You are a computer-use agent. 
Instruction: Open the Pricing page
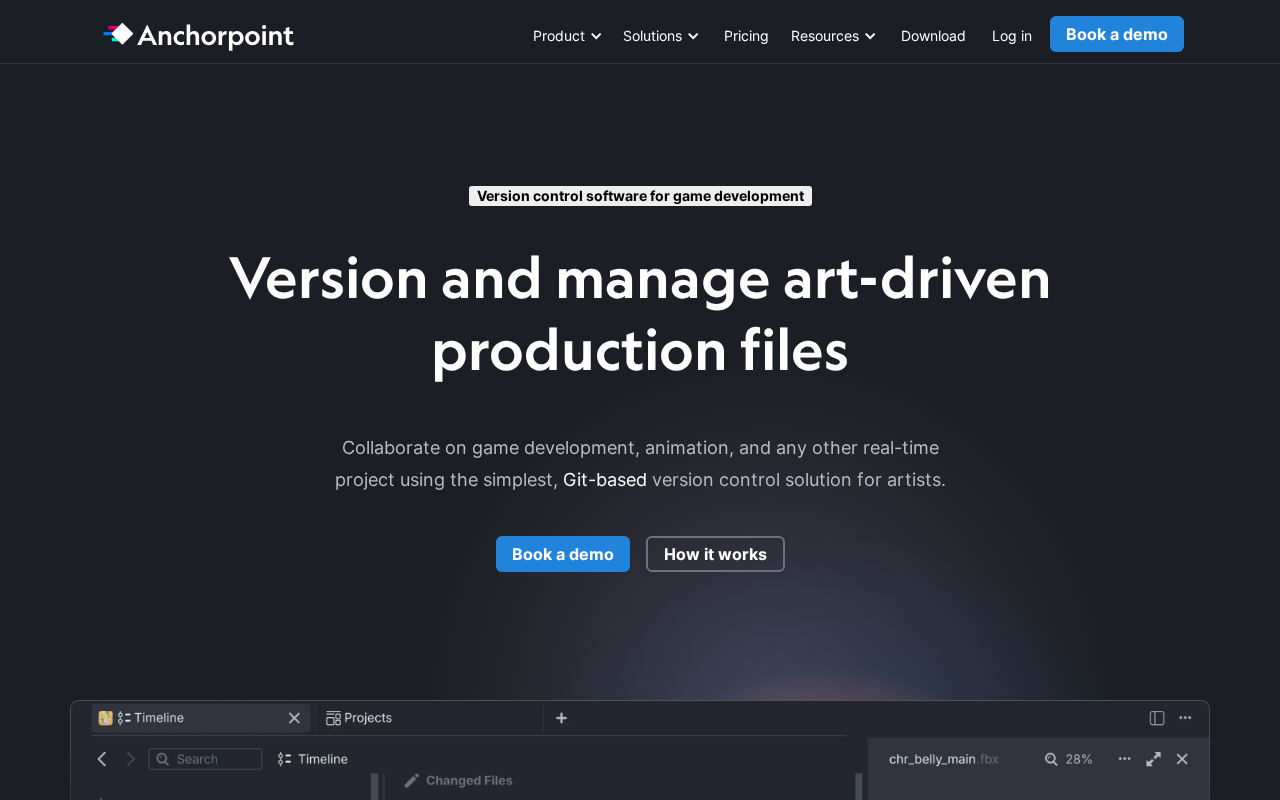click(746, 36)
